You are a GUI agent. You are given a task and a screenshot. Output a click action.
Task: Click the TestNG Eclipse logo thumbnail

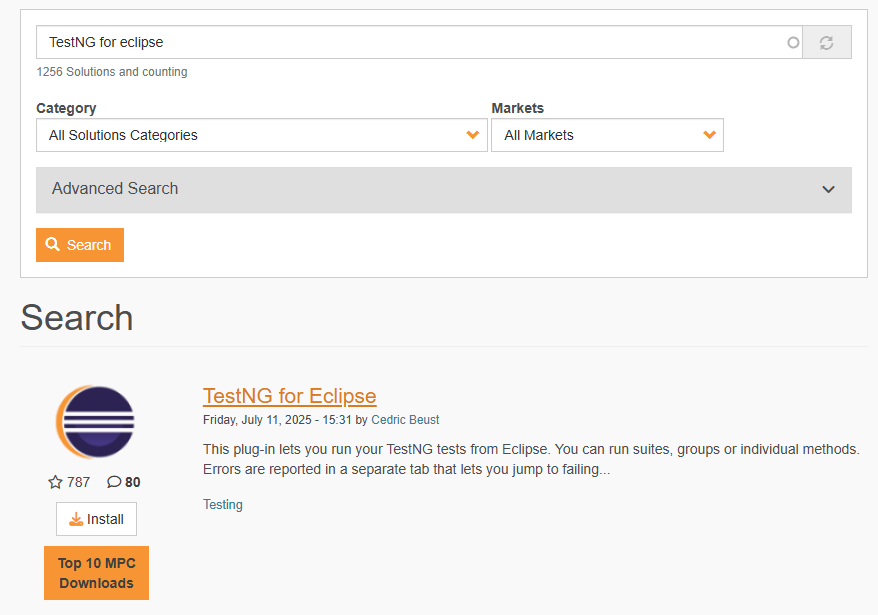(x=95, y=422)
